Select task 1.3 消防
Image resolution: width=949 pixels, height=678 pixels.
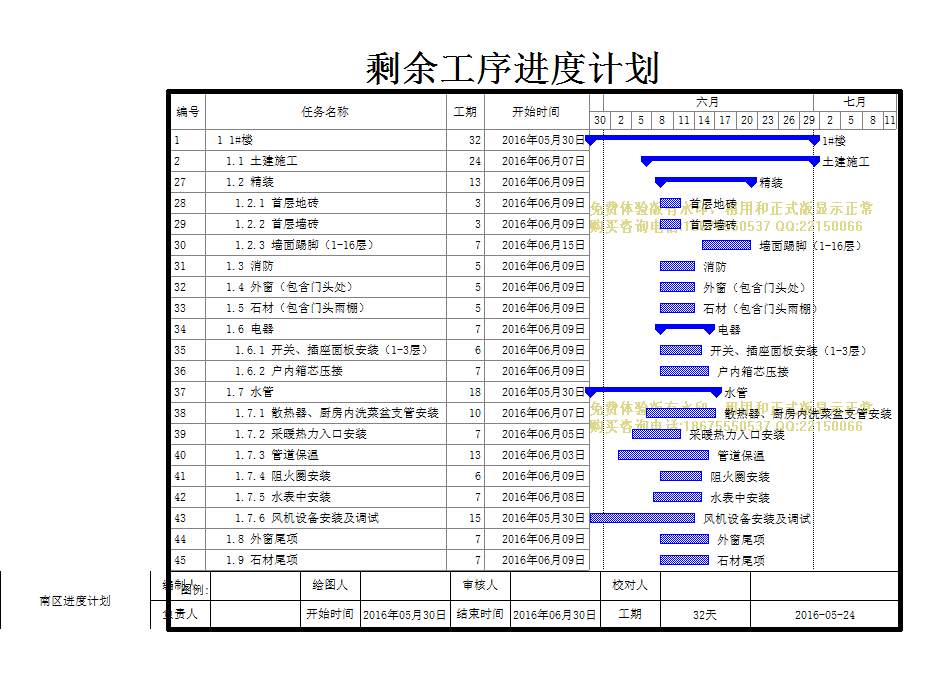[379, 266]
